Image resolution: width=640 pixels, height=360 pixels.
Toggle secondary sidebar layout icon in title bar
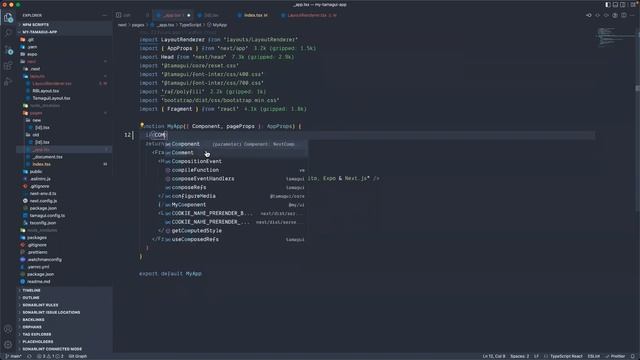tap(622, 4)
